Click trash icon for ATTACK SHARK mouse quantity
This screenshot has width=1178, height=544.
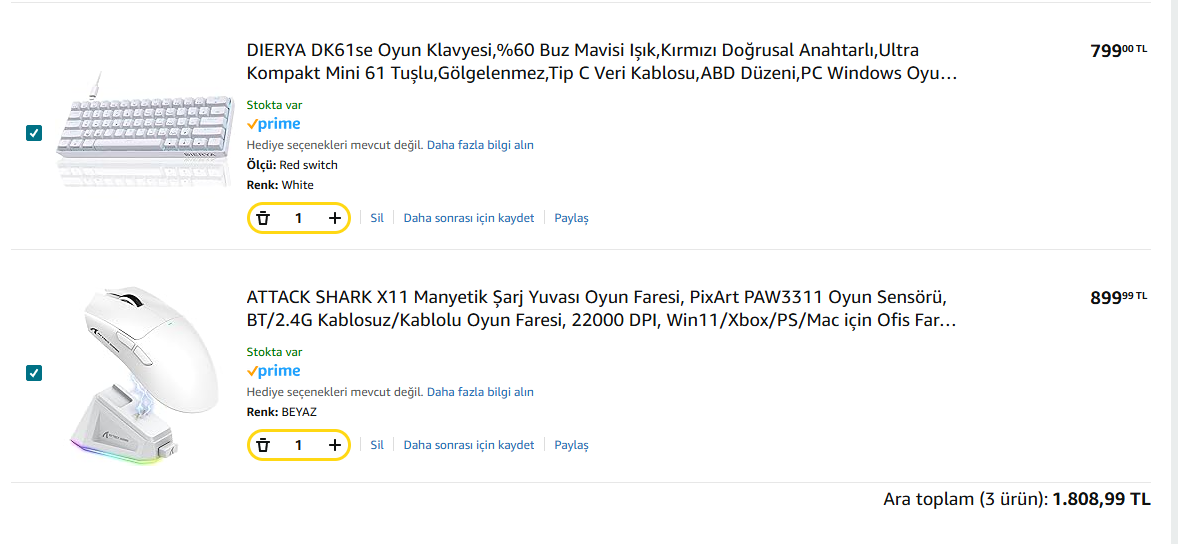pos(263,445)
